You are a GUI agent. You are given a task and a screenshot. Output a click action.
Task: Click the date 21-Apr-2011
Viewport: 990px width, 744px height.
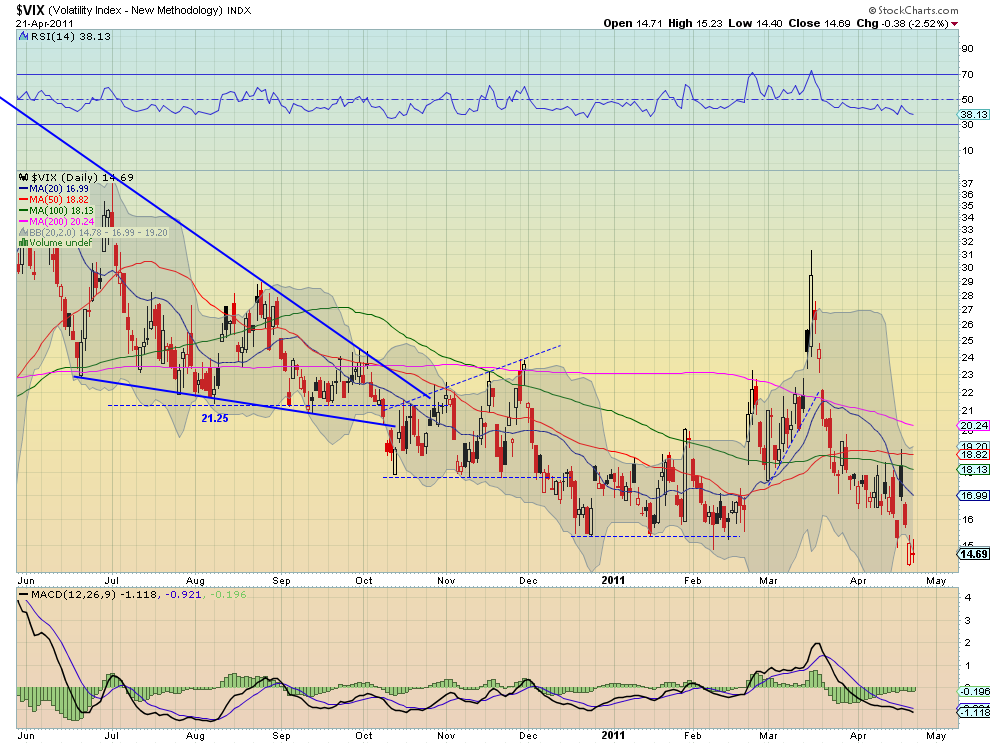point(42,23)
